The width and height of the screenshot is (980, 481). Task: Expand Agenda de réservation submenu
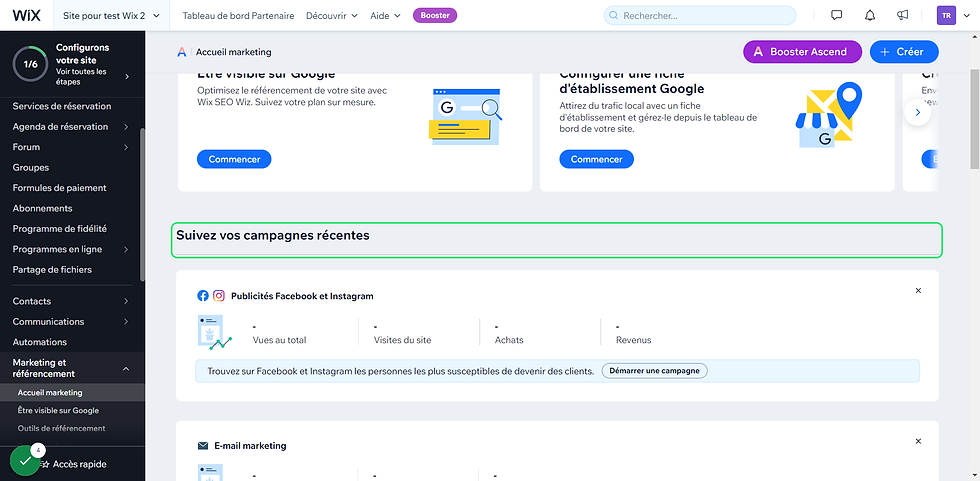click(126, 127)
